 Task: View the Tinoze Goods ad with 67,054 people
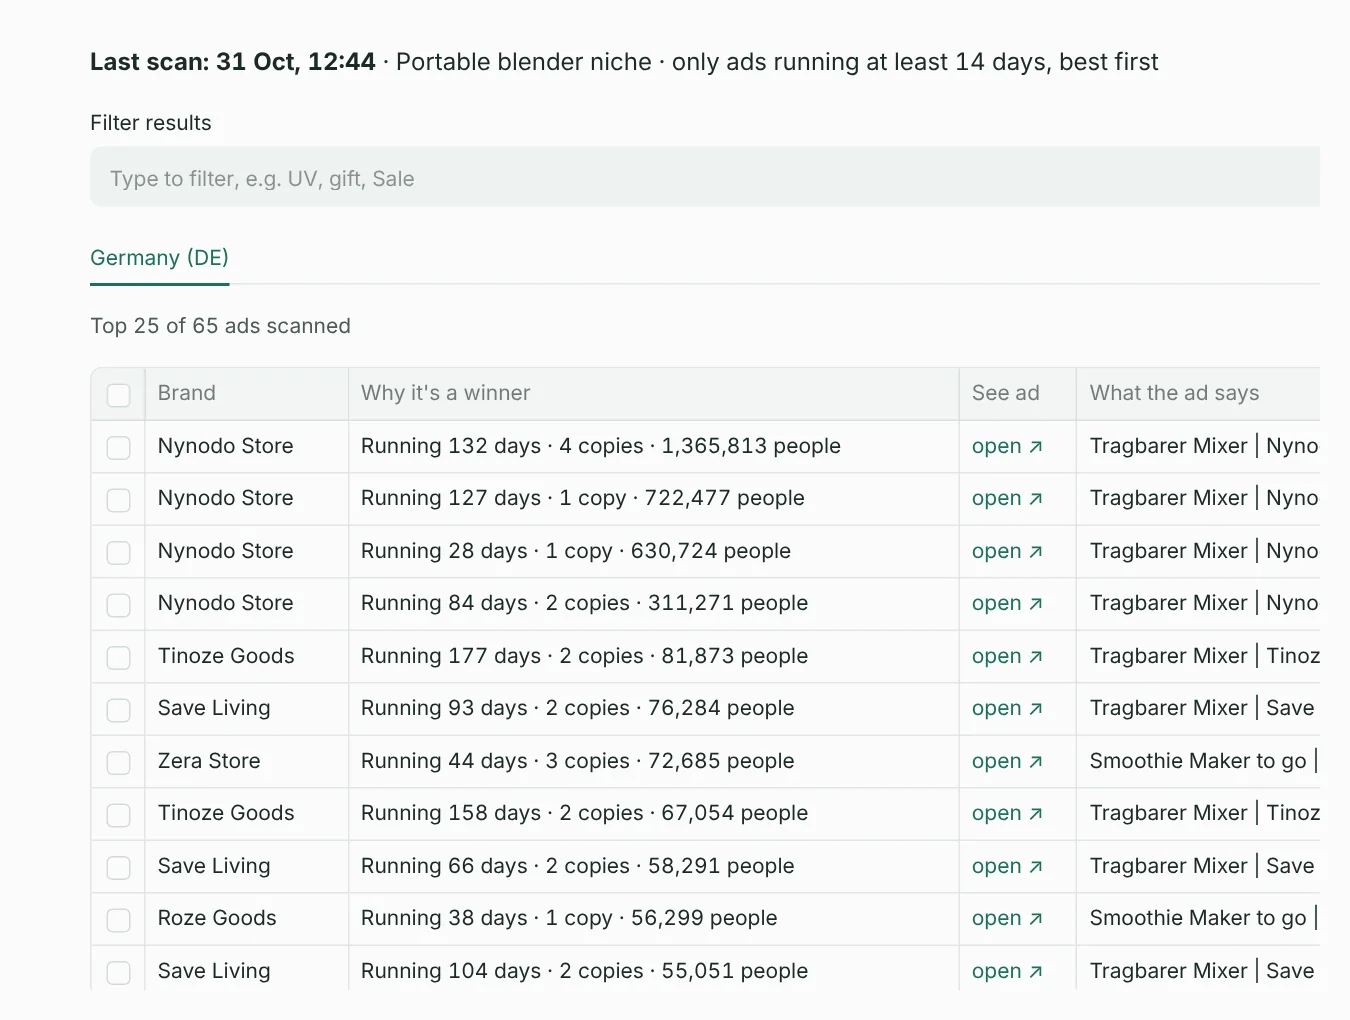pyautogui.click(x=1007, y=813)
